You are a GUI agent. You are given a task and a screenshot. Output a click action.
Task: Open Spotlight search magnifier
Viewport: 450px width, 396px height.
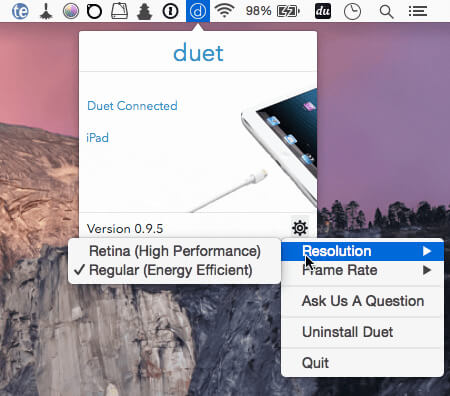(386, 12)
